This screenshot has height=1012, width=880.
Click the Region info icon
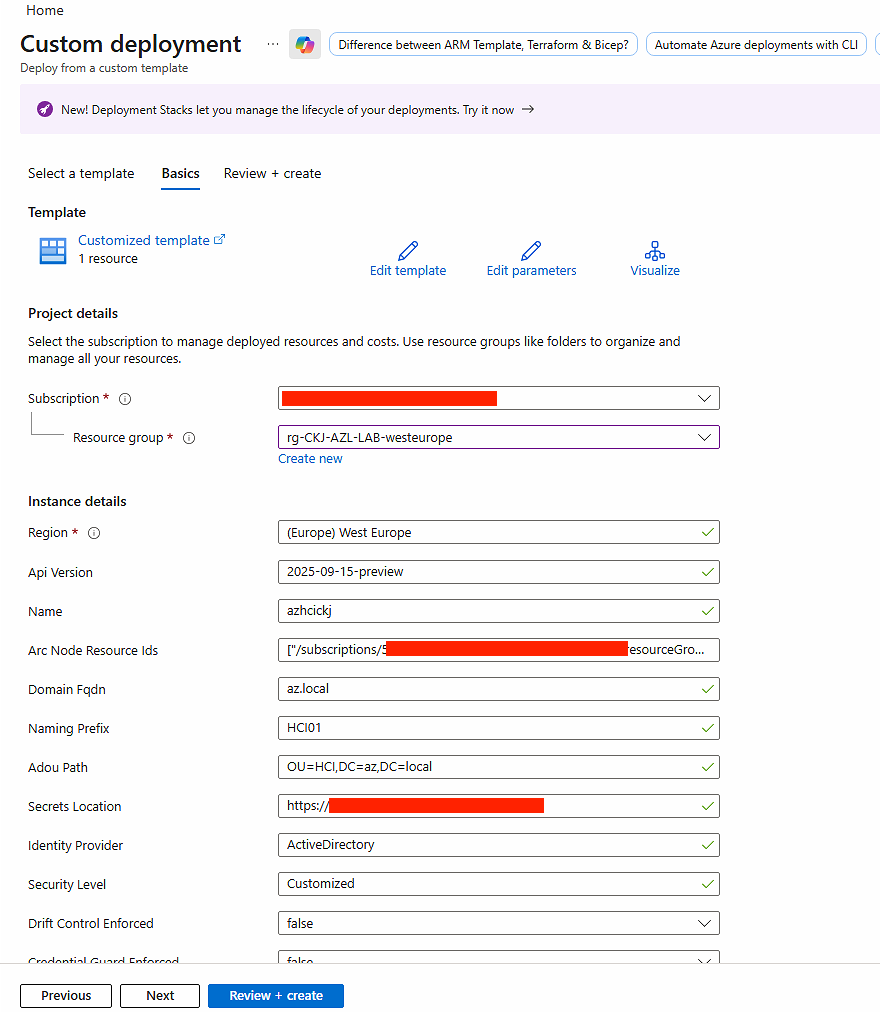[94, 533]
